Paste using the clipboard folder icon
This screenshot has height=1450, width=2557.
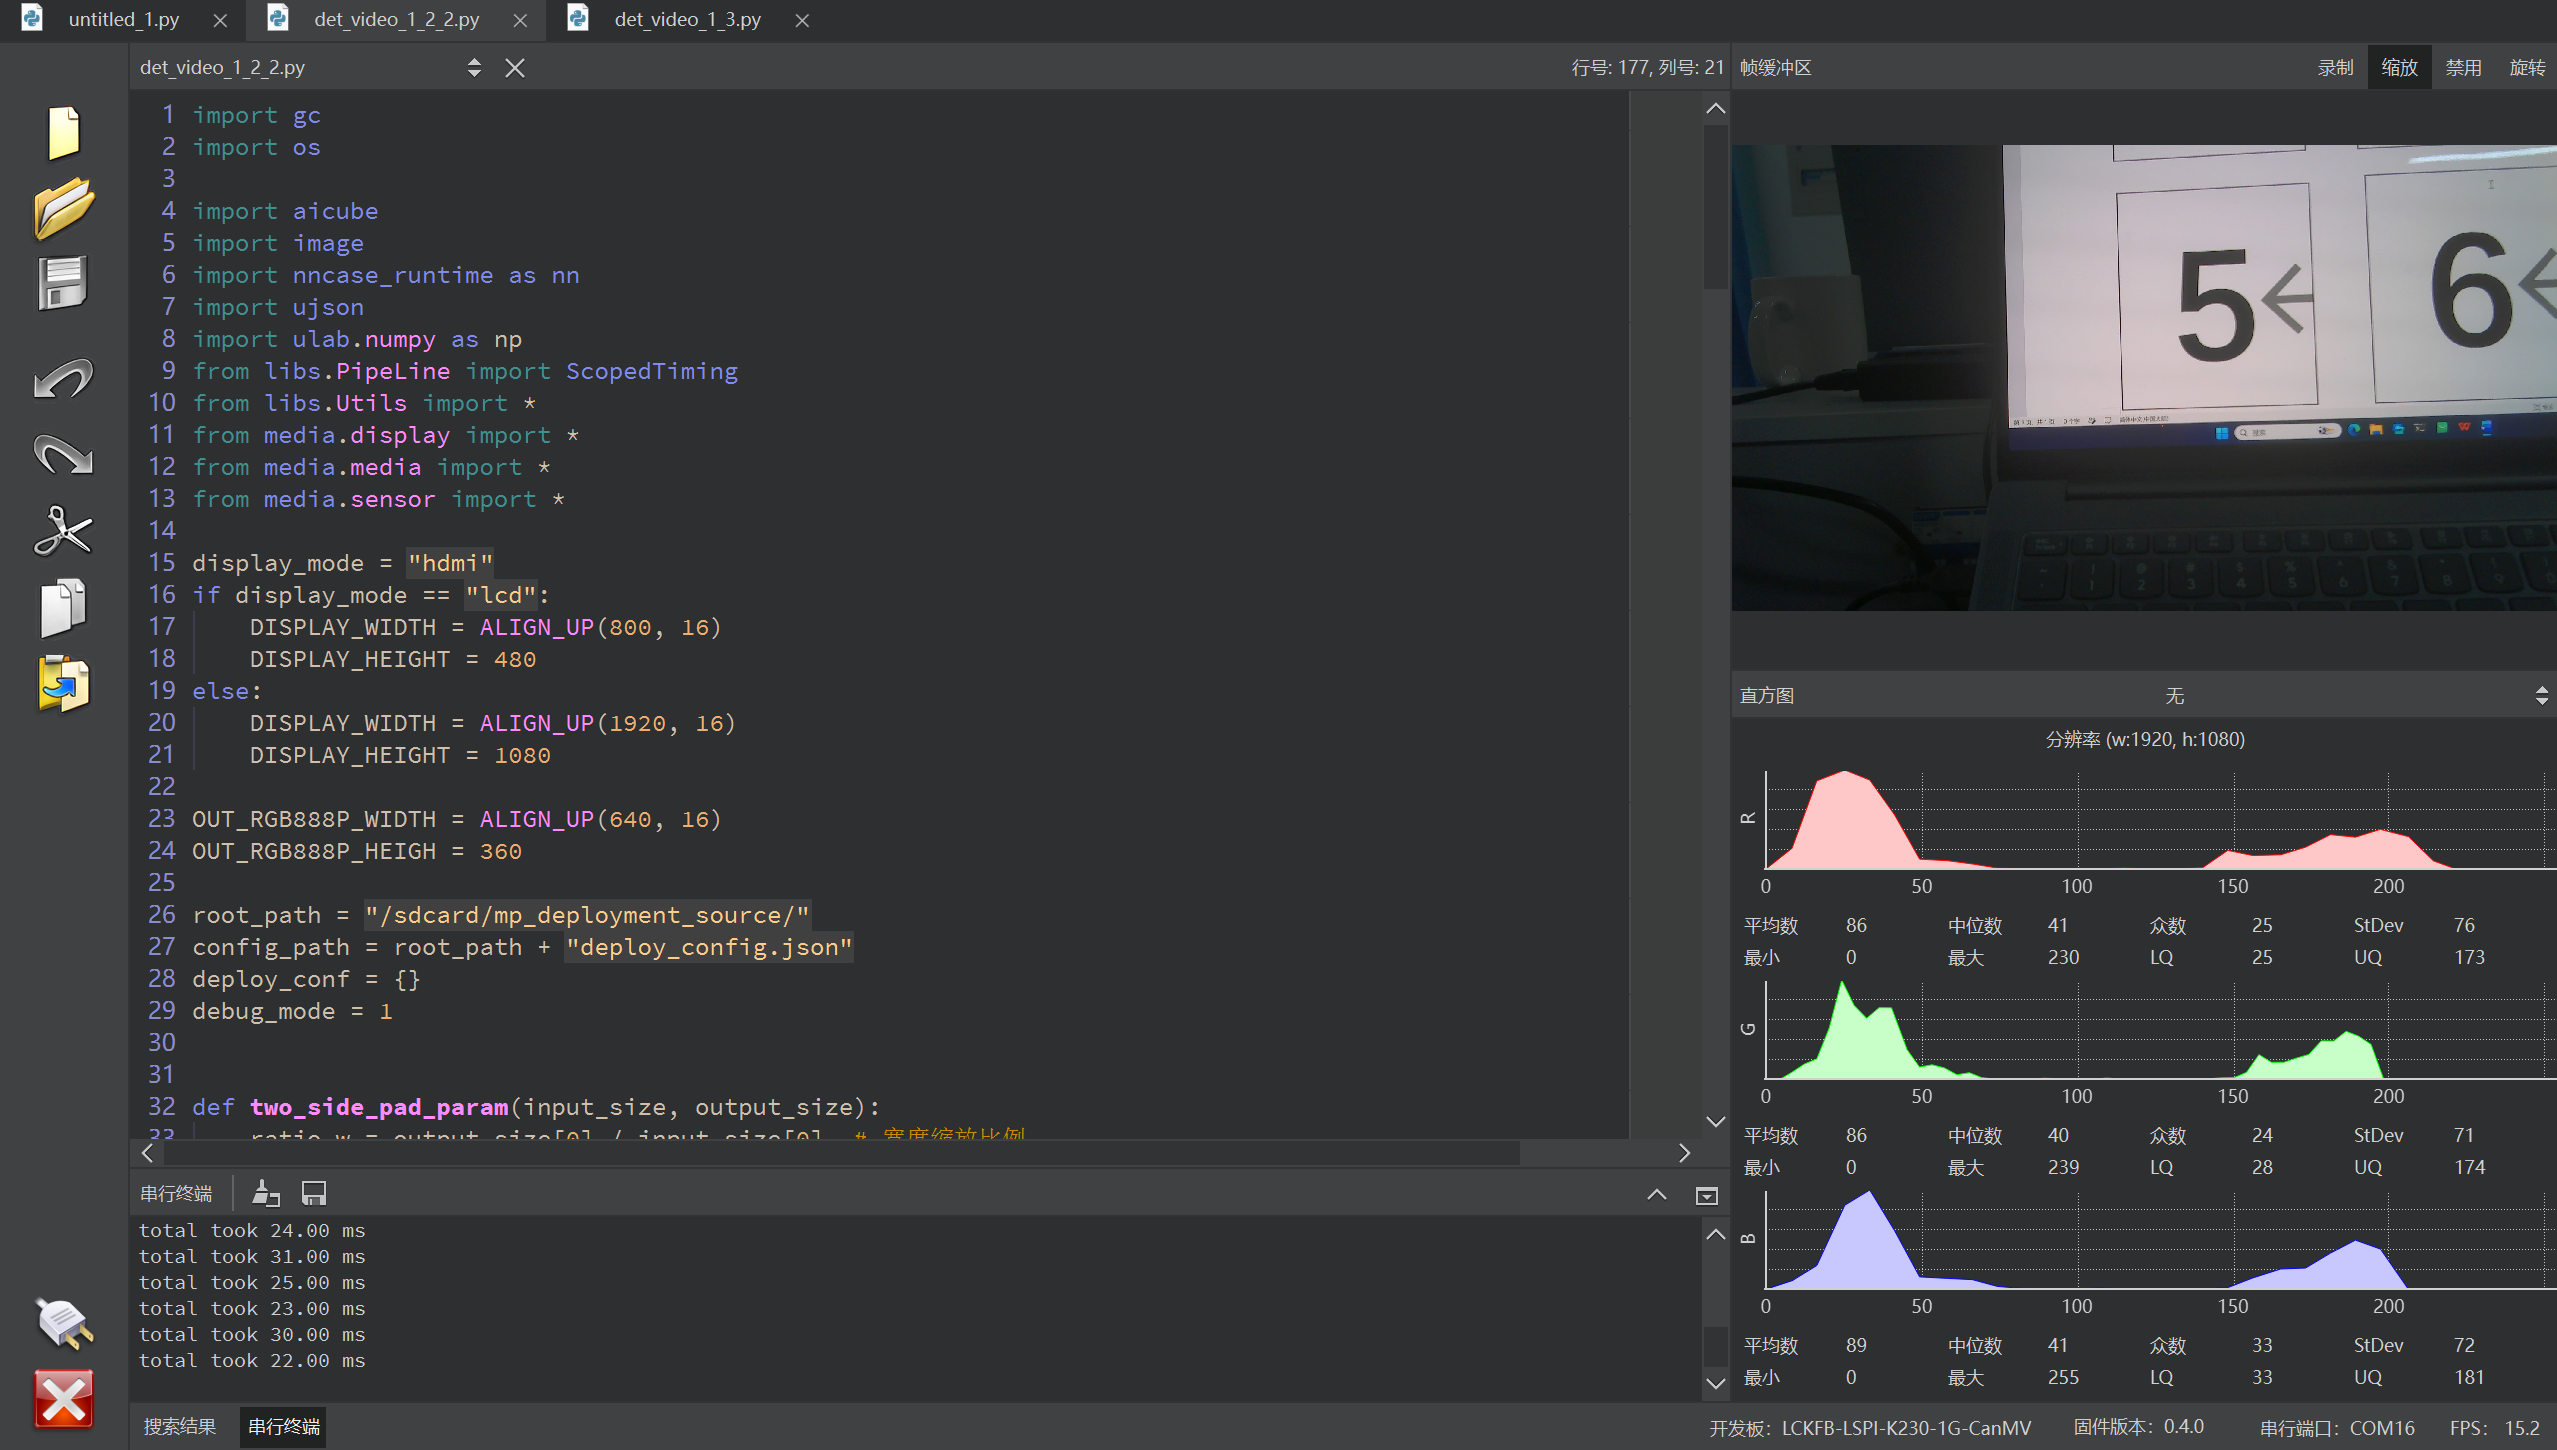pyautogui.click(x=64, y=684)
